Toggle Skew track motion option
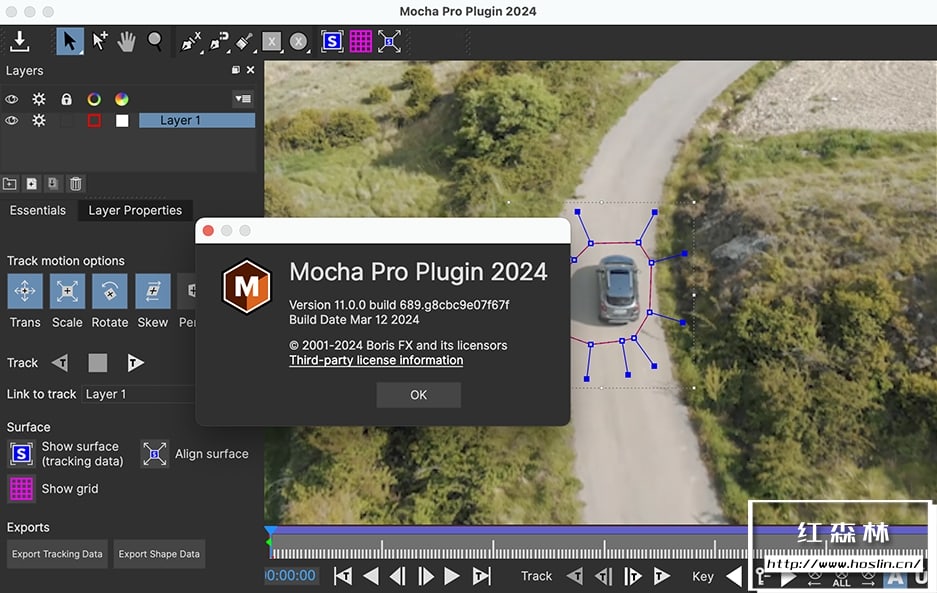 (152, 291)
